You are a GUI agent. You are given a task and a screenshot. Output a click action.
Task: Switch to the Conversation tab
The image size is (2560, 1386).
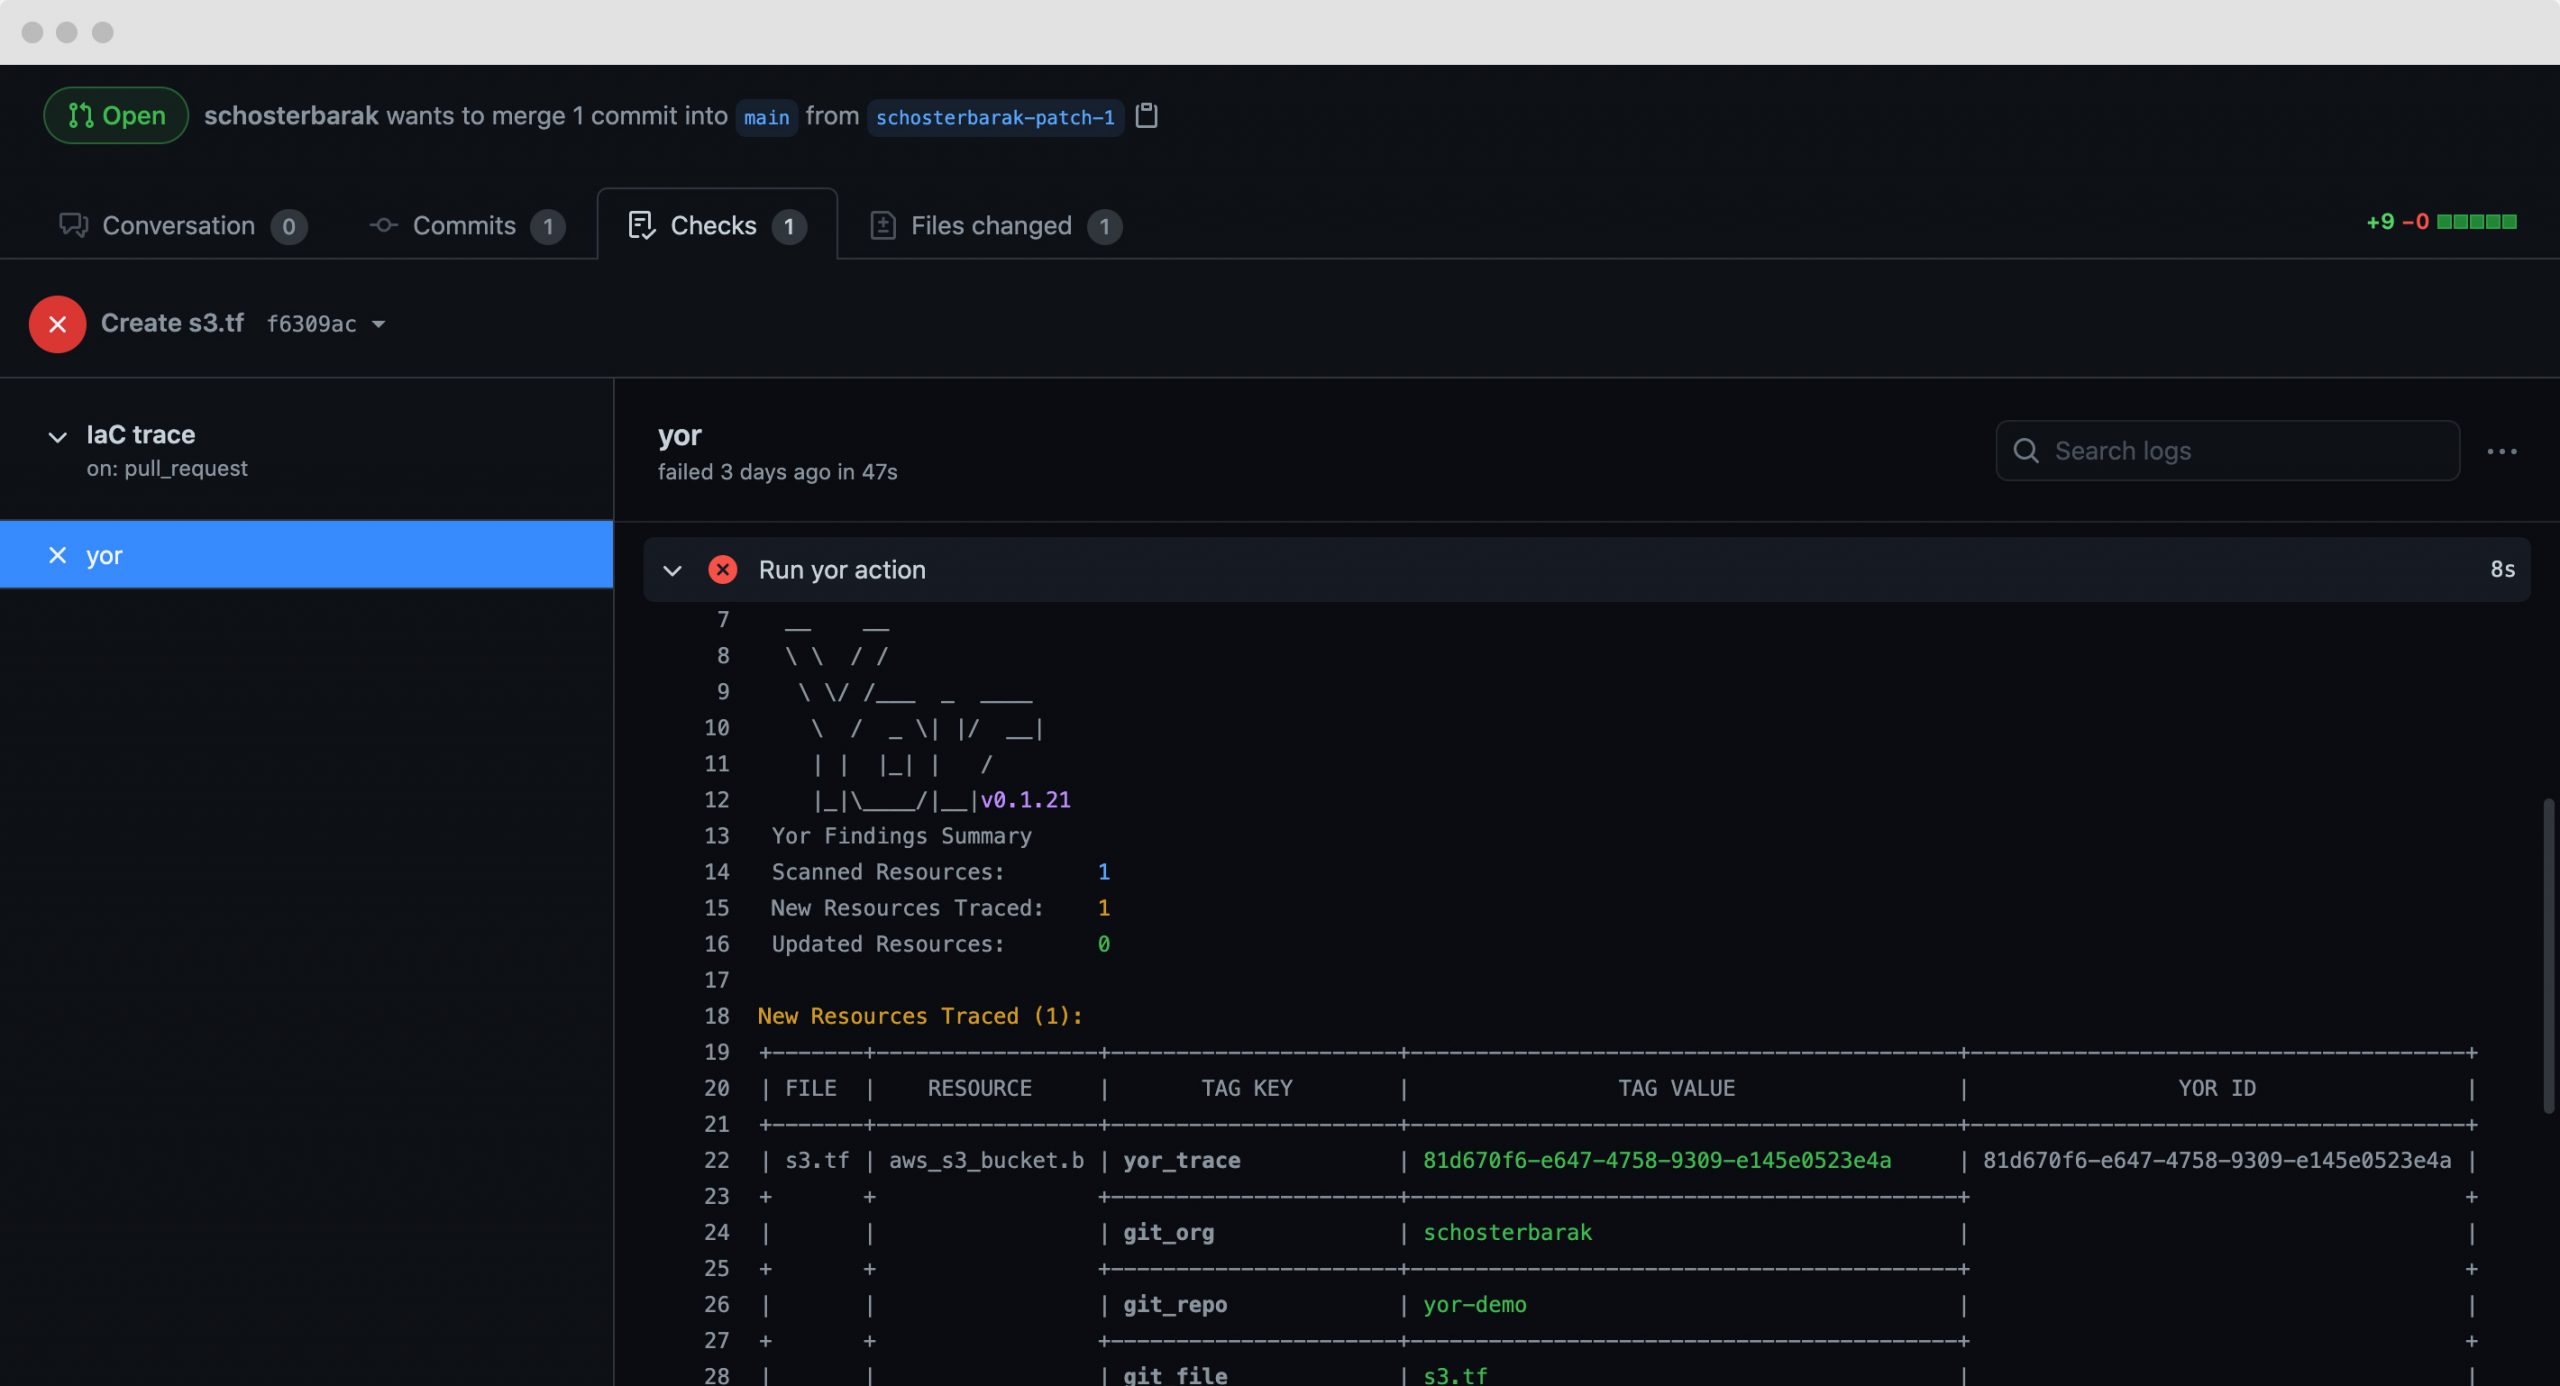tap(178, 225)
